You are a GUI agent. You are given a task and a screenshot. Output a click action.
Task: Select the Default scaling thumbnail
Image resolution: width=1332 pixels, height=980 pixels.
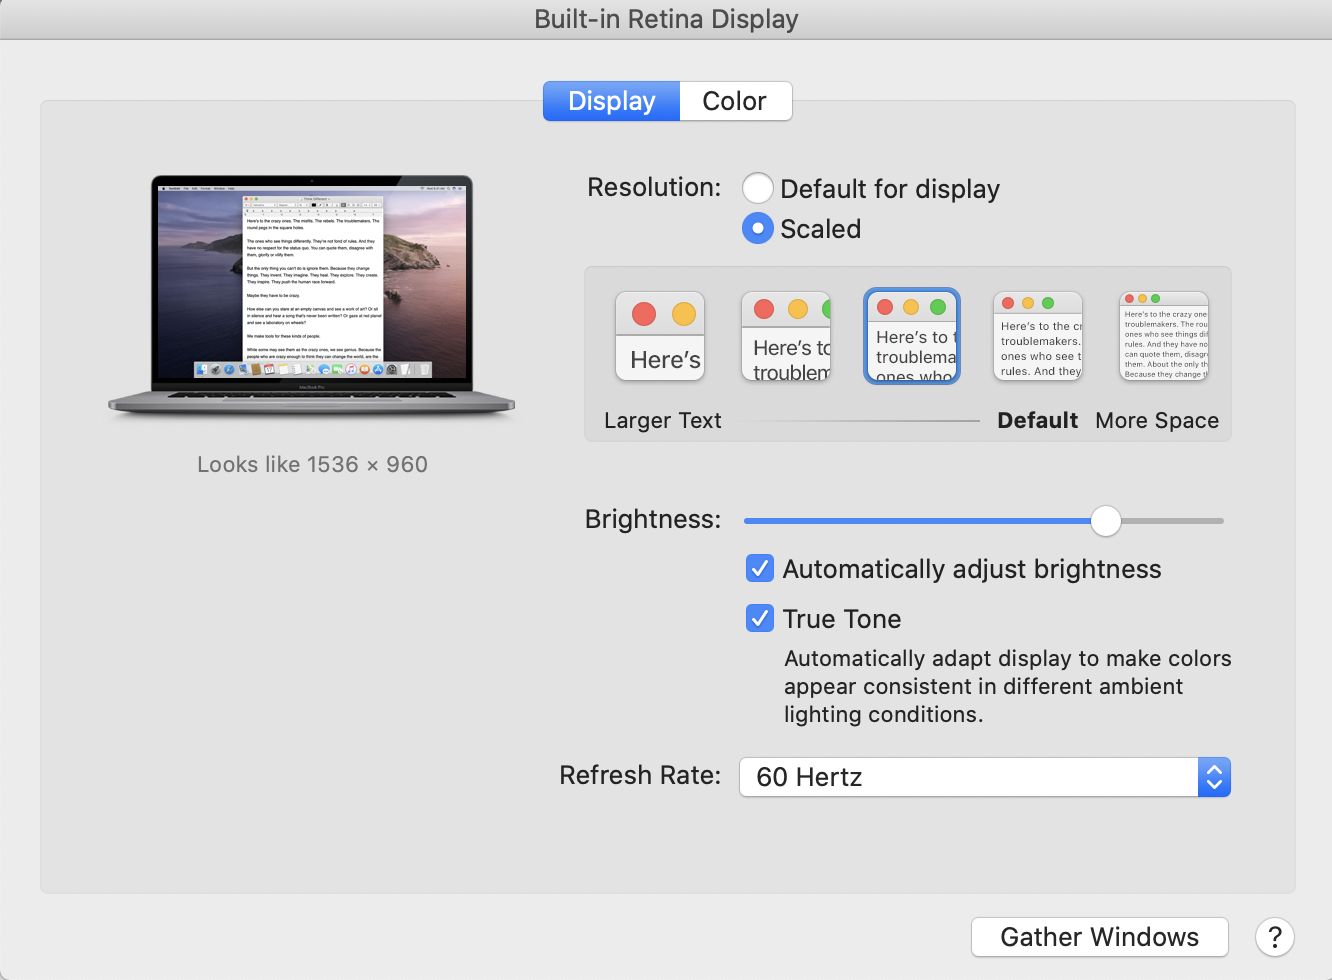[1038, 336]
